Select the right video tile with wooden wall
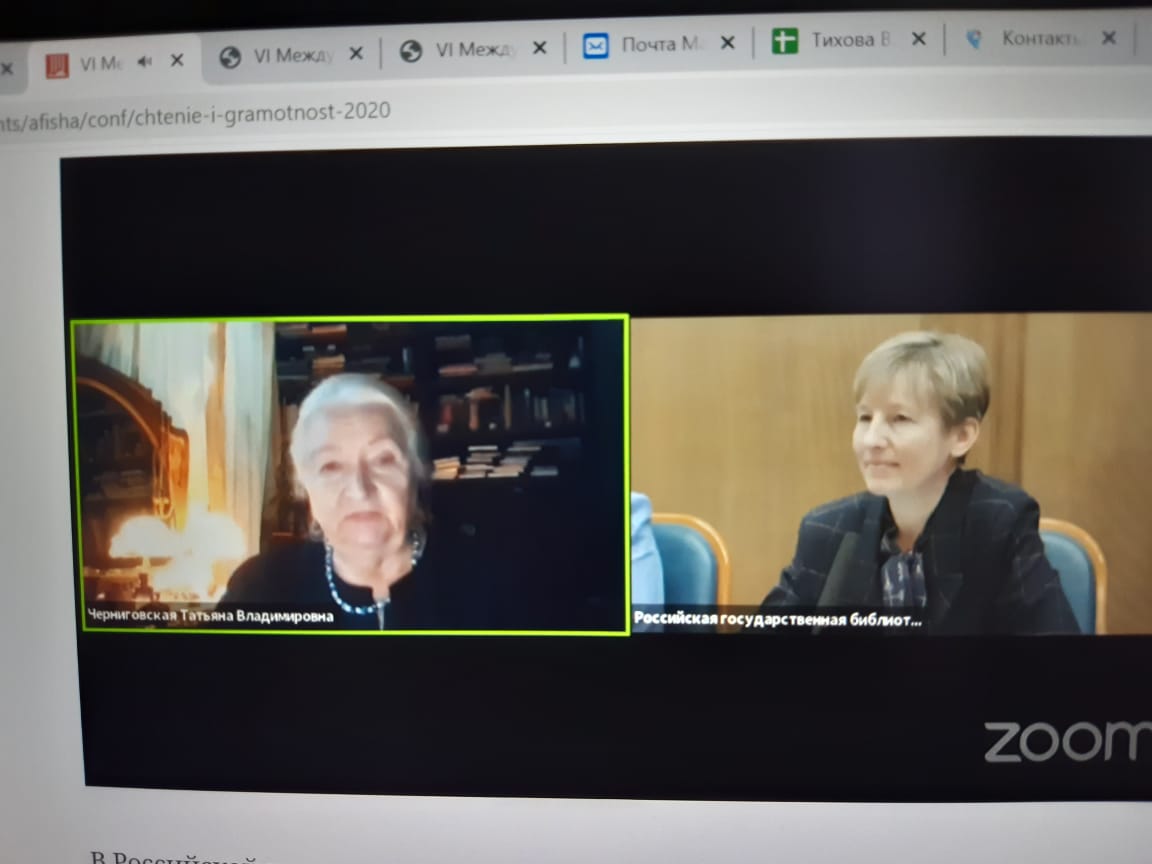Image resolution: width=1152 pixels, height=864 pixels. click(890, 470)
